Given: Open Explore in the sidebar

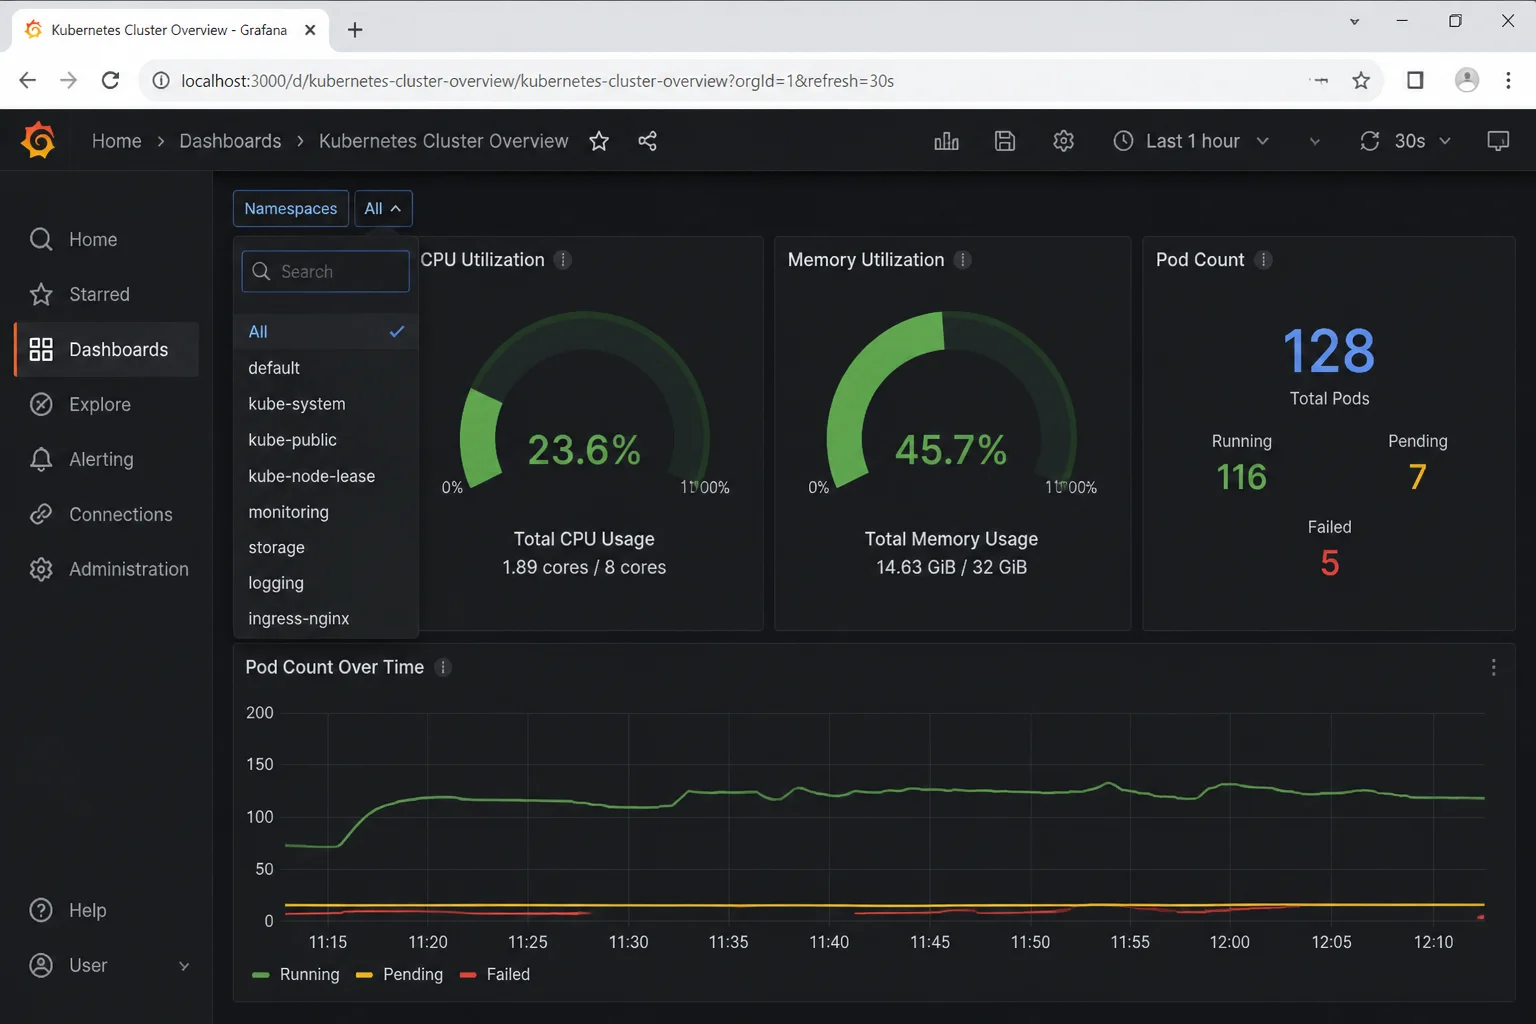Looking at the screenshot, I should (106, 404).
